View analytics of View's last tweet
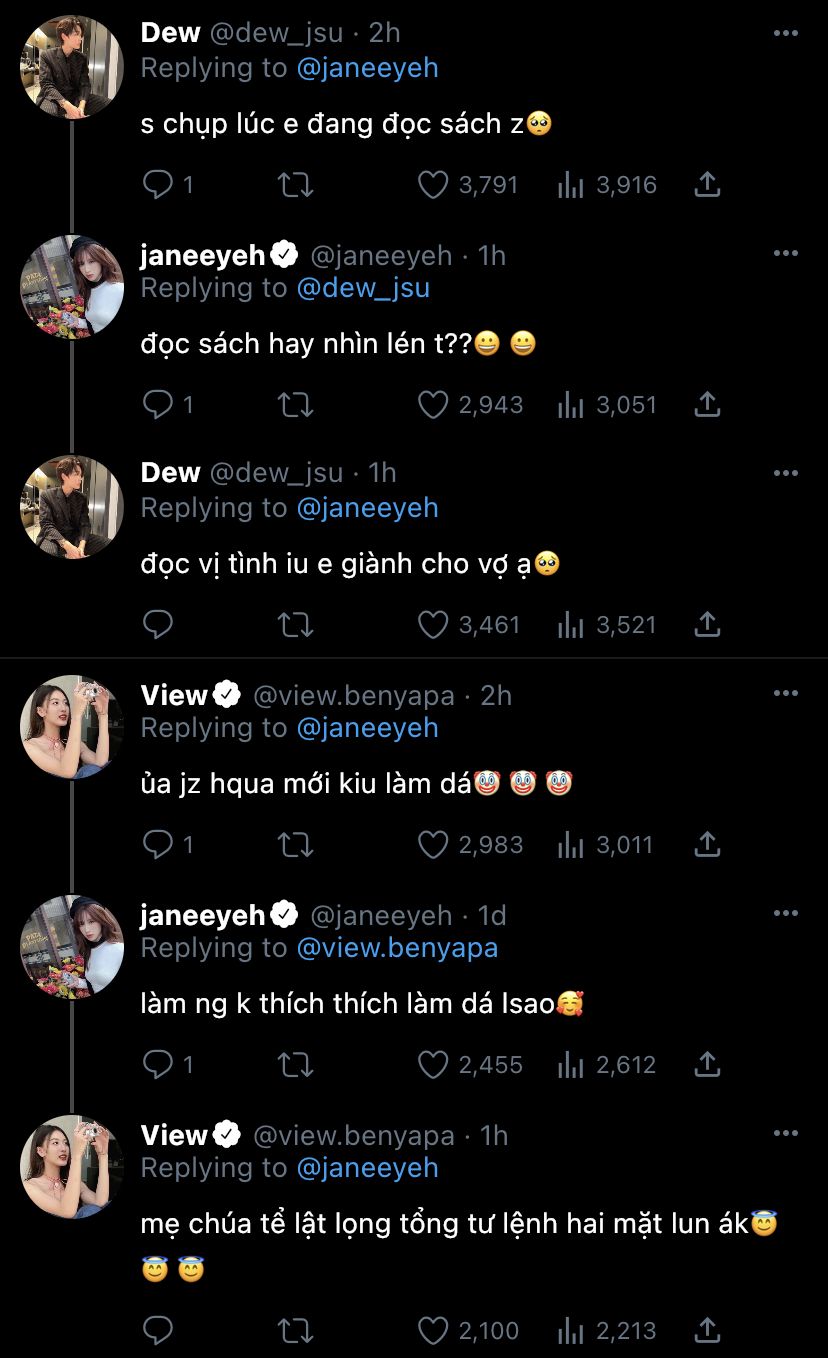828x1358 pixels. [x=570, y=1330]
